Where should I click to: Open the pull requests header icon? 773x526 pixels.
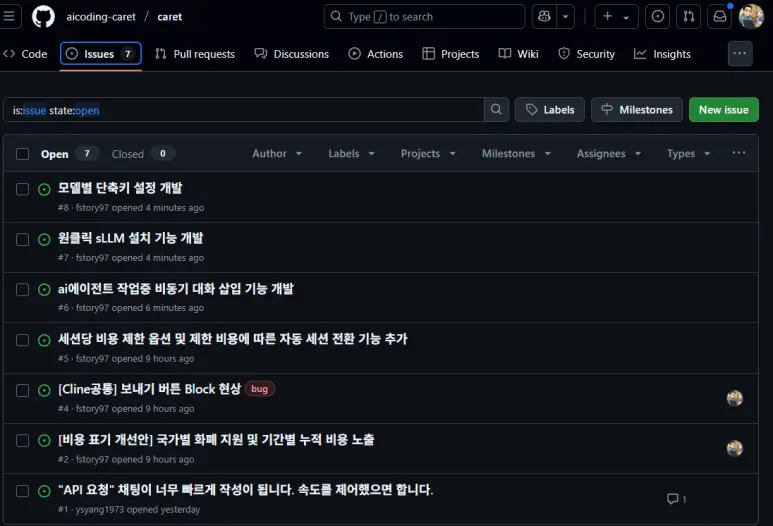point(688,17)
